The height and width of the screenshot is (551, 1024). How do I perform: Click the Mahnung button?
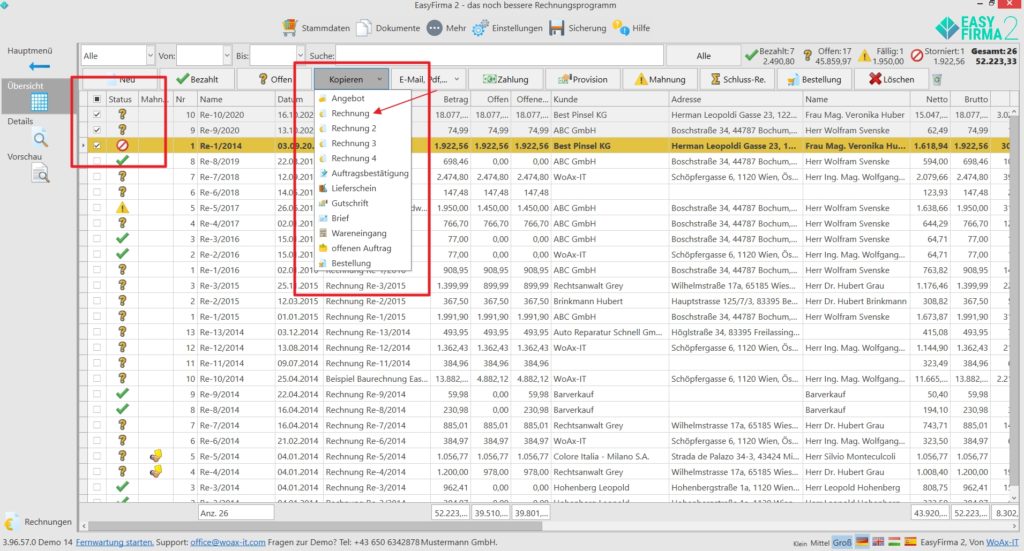pyautogui.click(x=660, y=79)
